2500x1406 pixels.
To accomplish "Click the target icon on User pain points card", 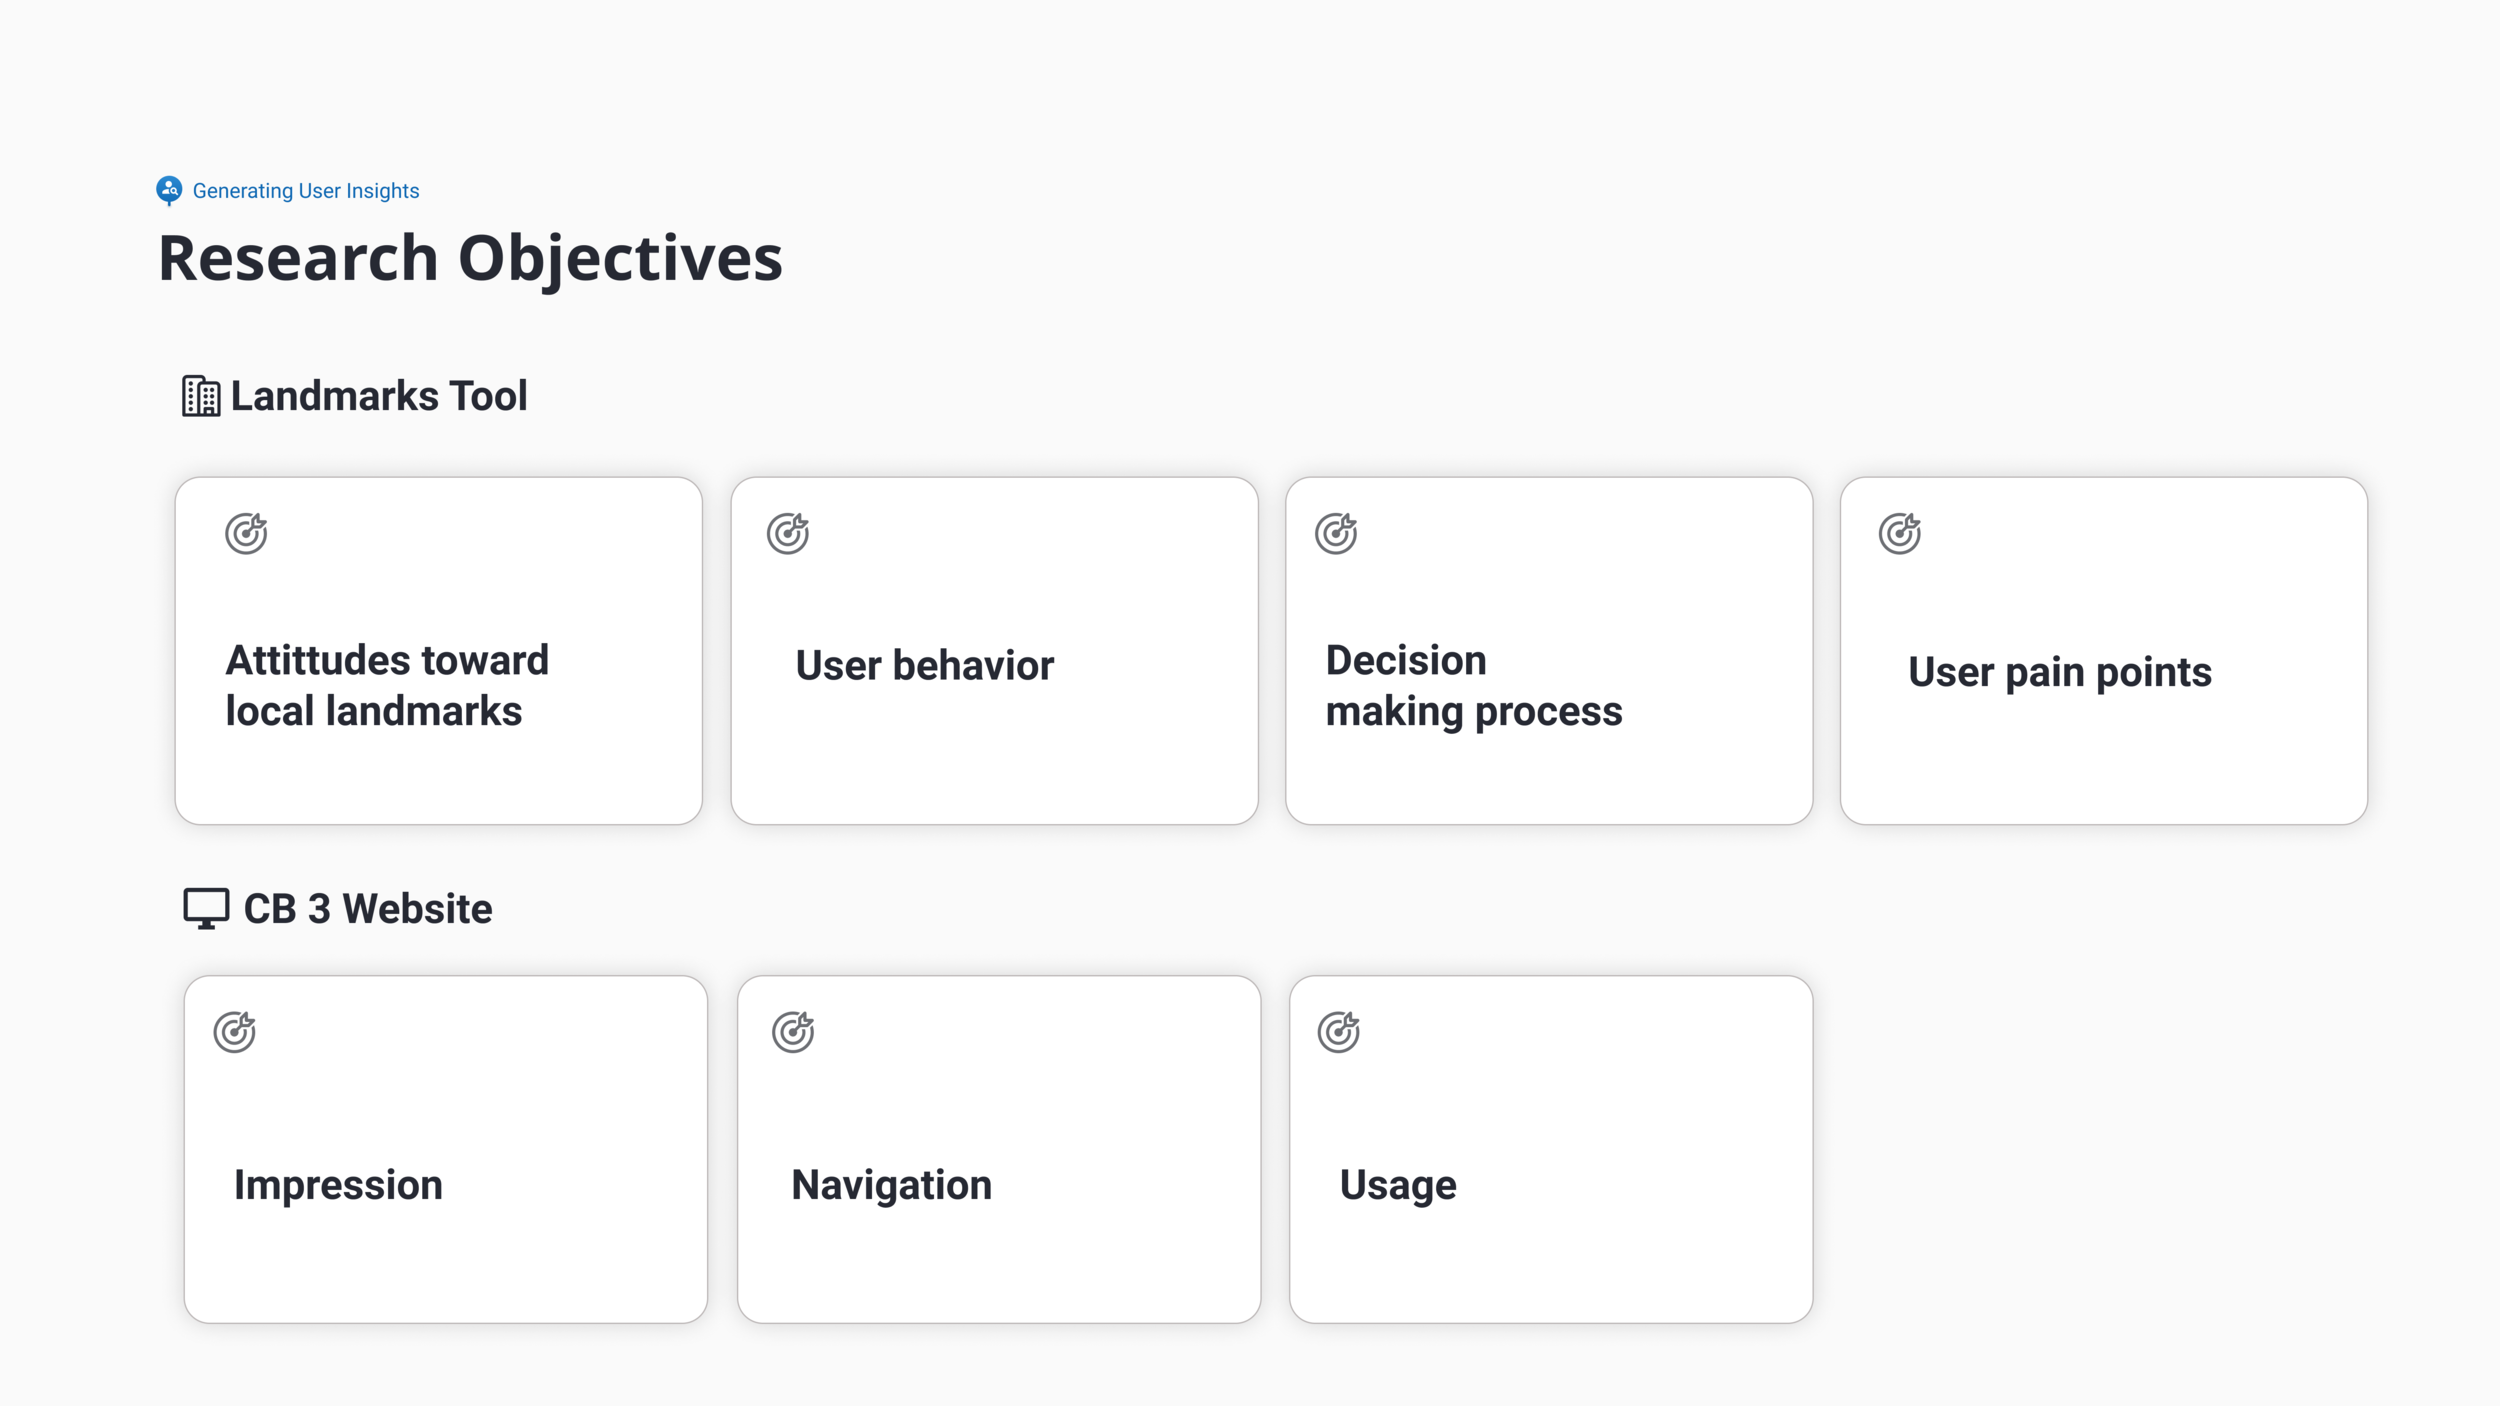I will (x=1900, y=533).
